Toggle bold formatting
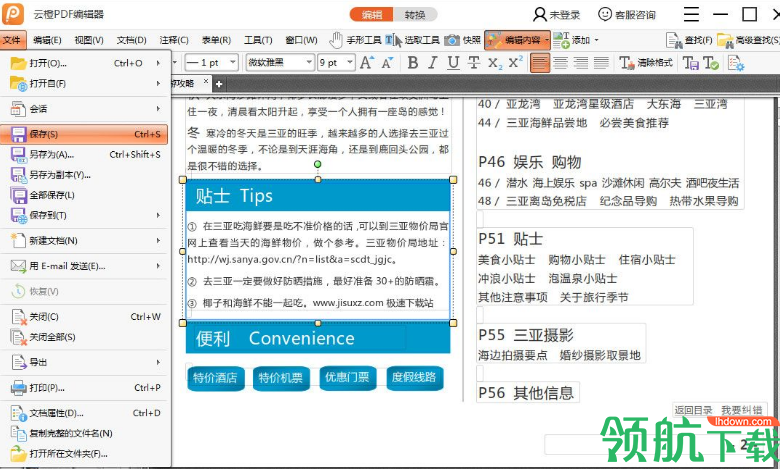 point(412,63)
